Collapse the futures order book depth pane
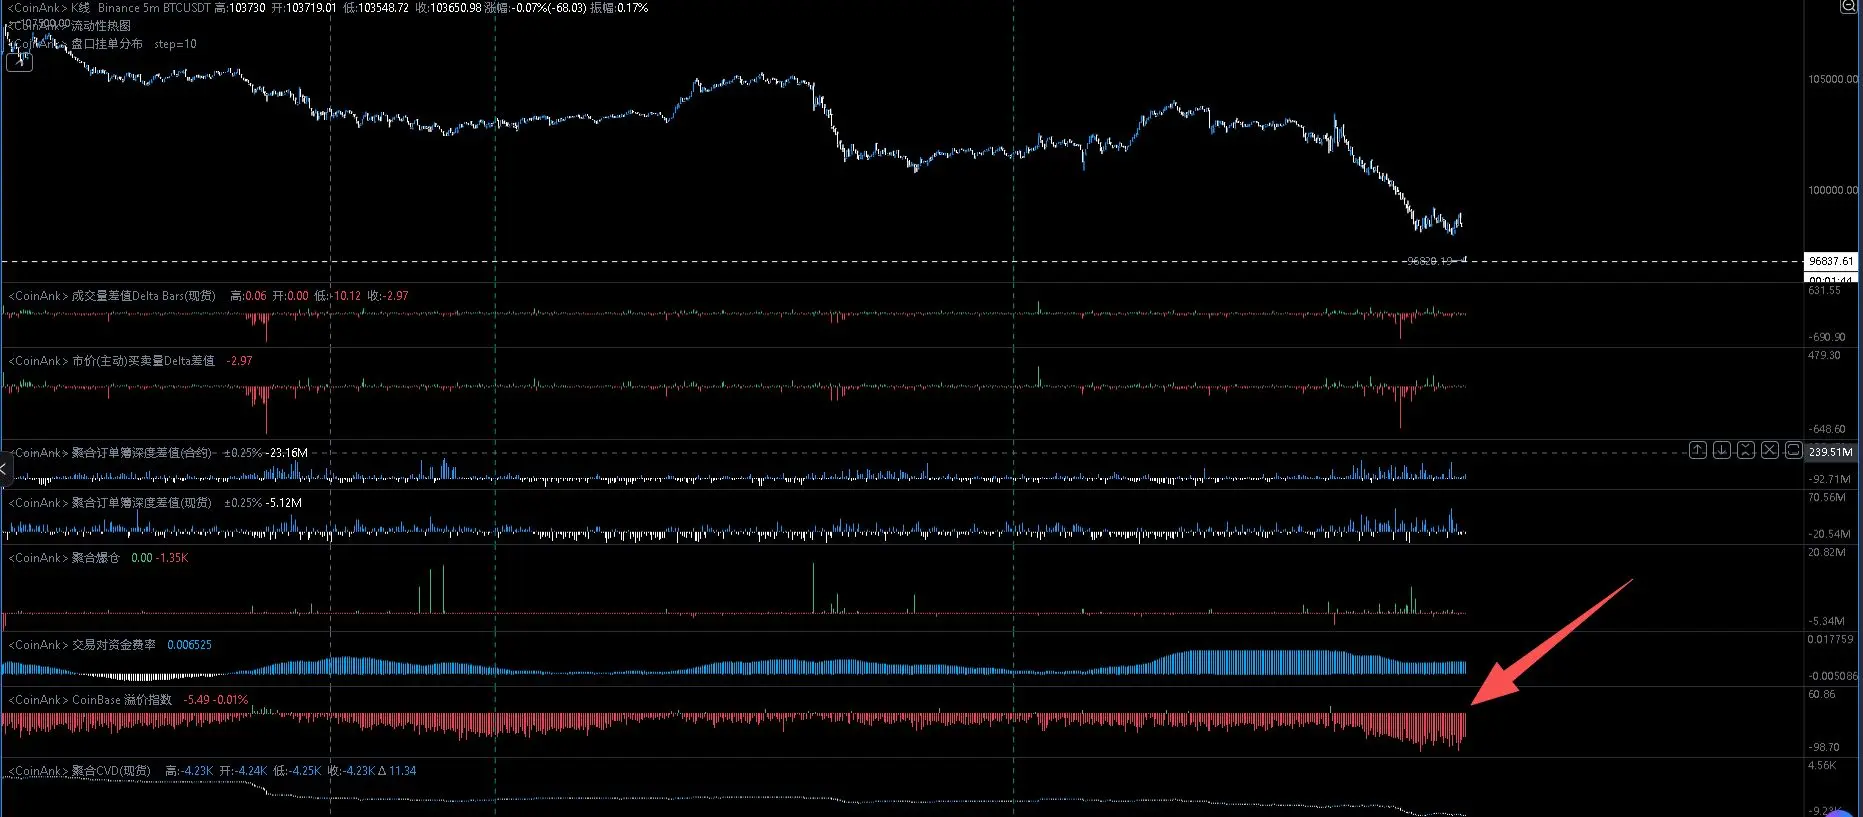 (x=1746, y=450)
